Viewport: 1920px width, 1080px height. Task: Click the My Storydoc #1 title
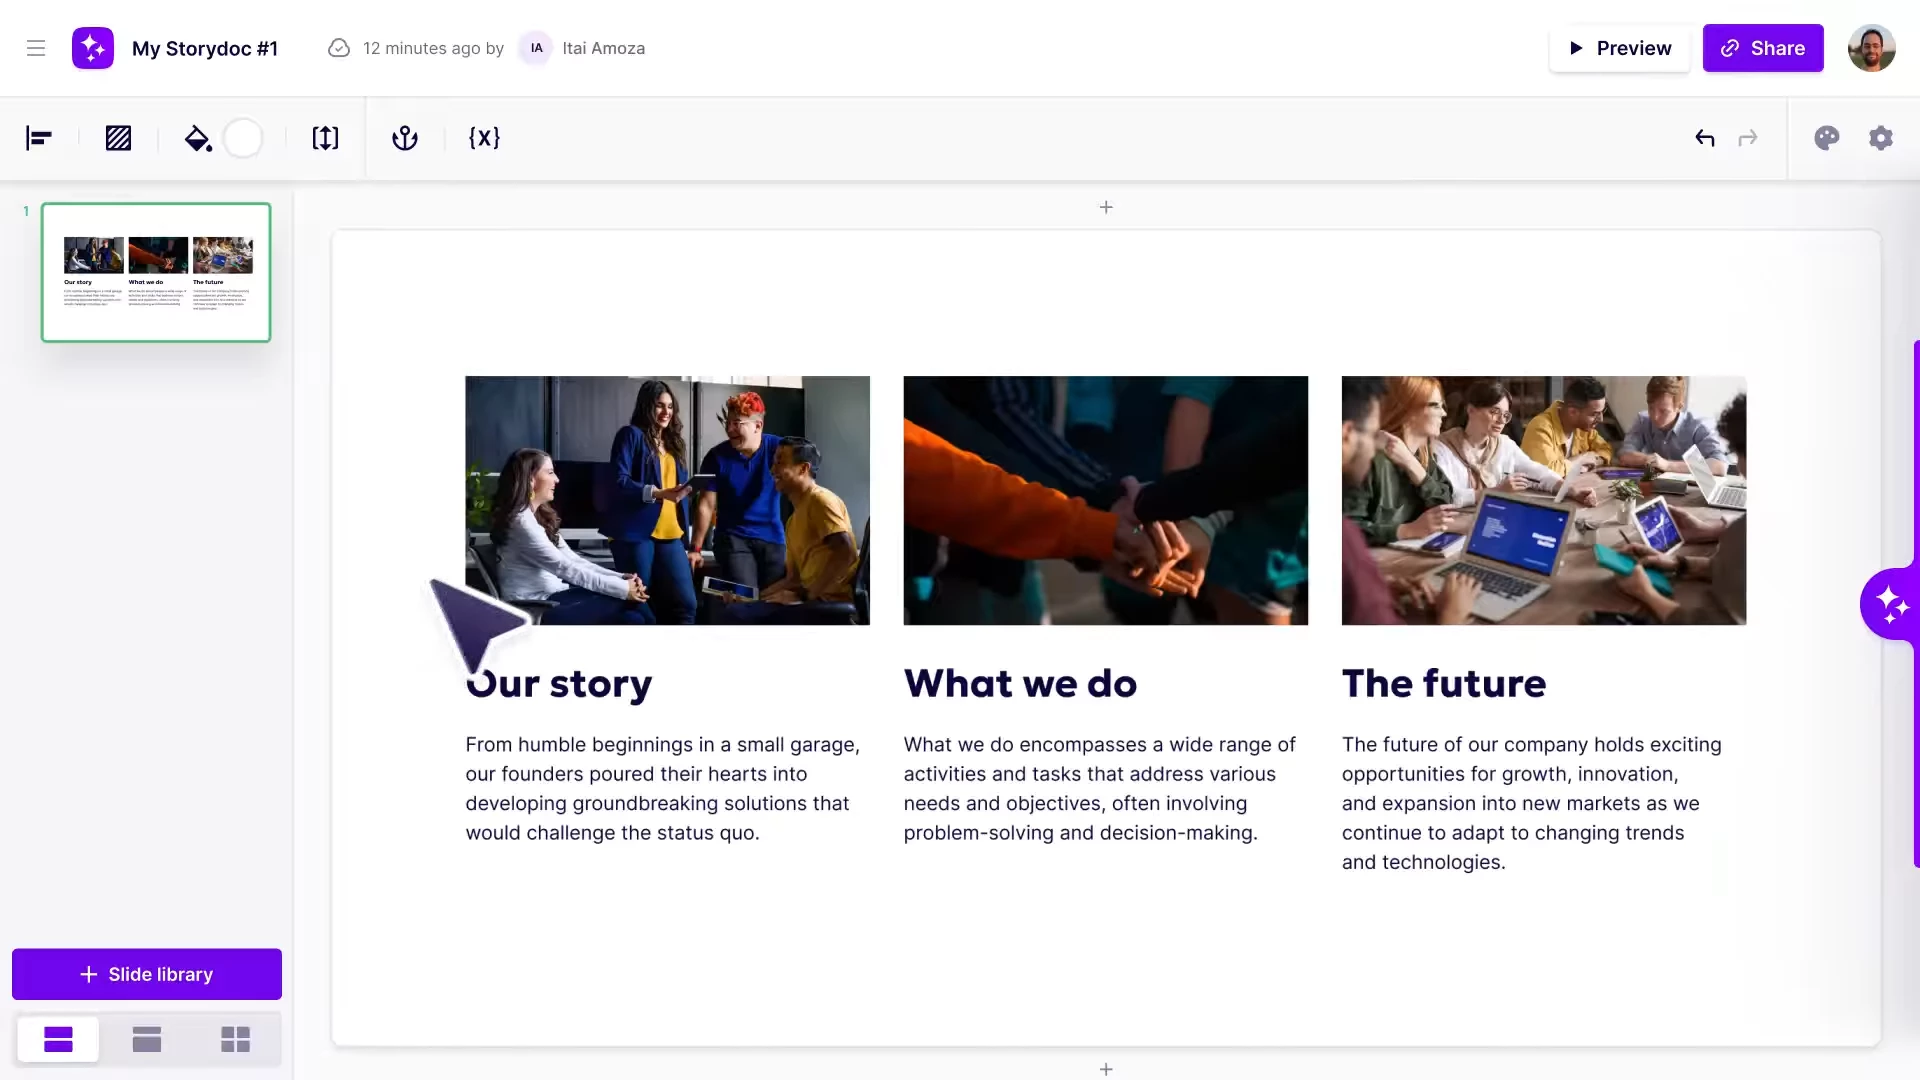pyautogui.click(x=205, y=48)
